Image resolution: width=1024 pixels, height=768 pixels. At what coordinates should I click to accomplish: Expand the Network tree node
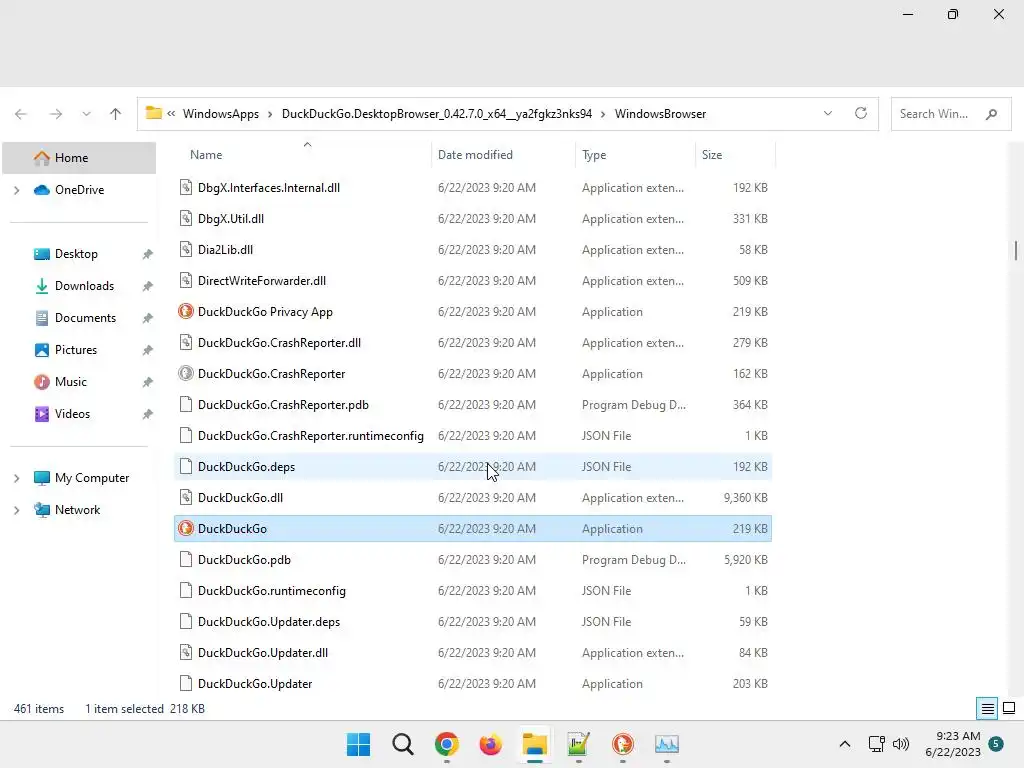[16, 510]
